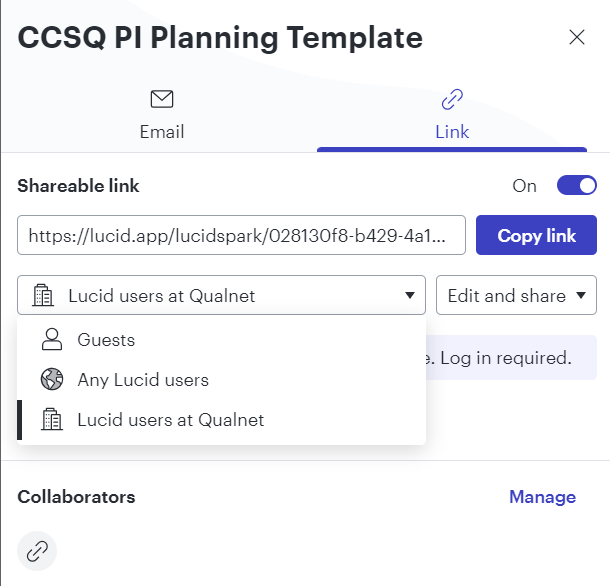
Task: Click the envelope icon above Email
Action: pos(162,99)
